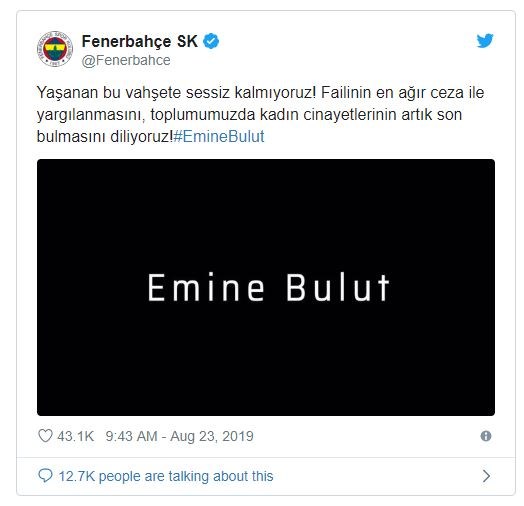The width and height of the screenshot is (524, 506).
Task: Like the tweet with heart icon
Action: pyautogui.click(x=45, y=436)
